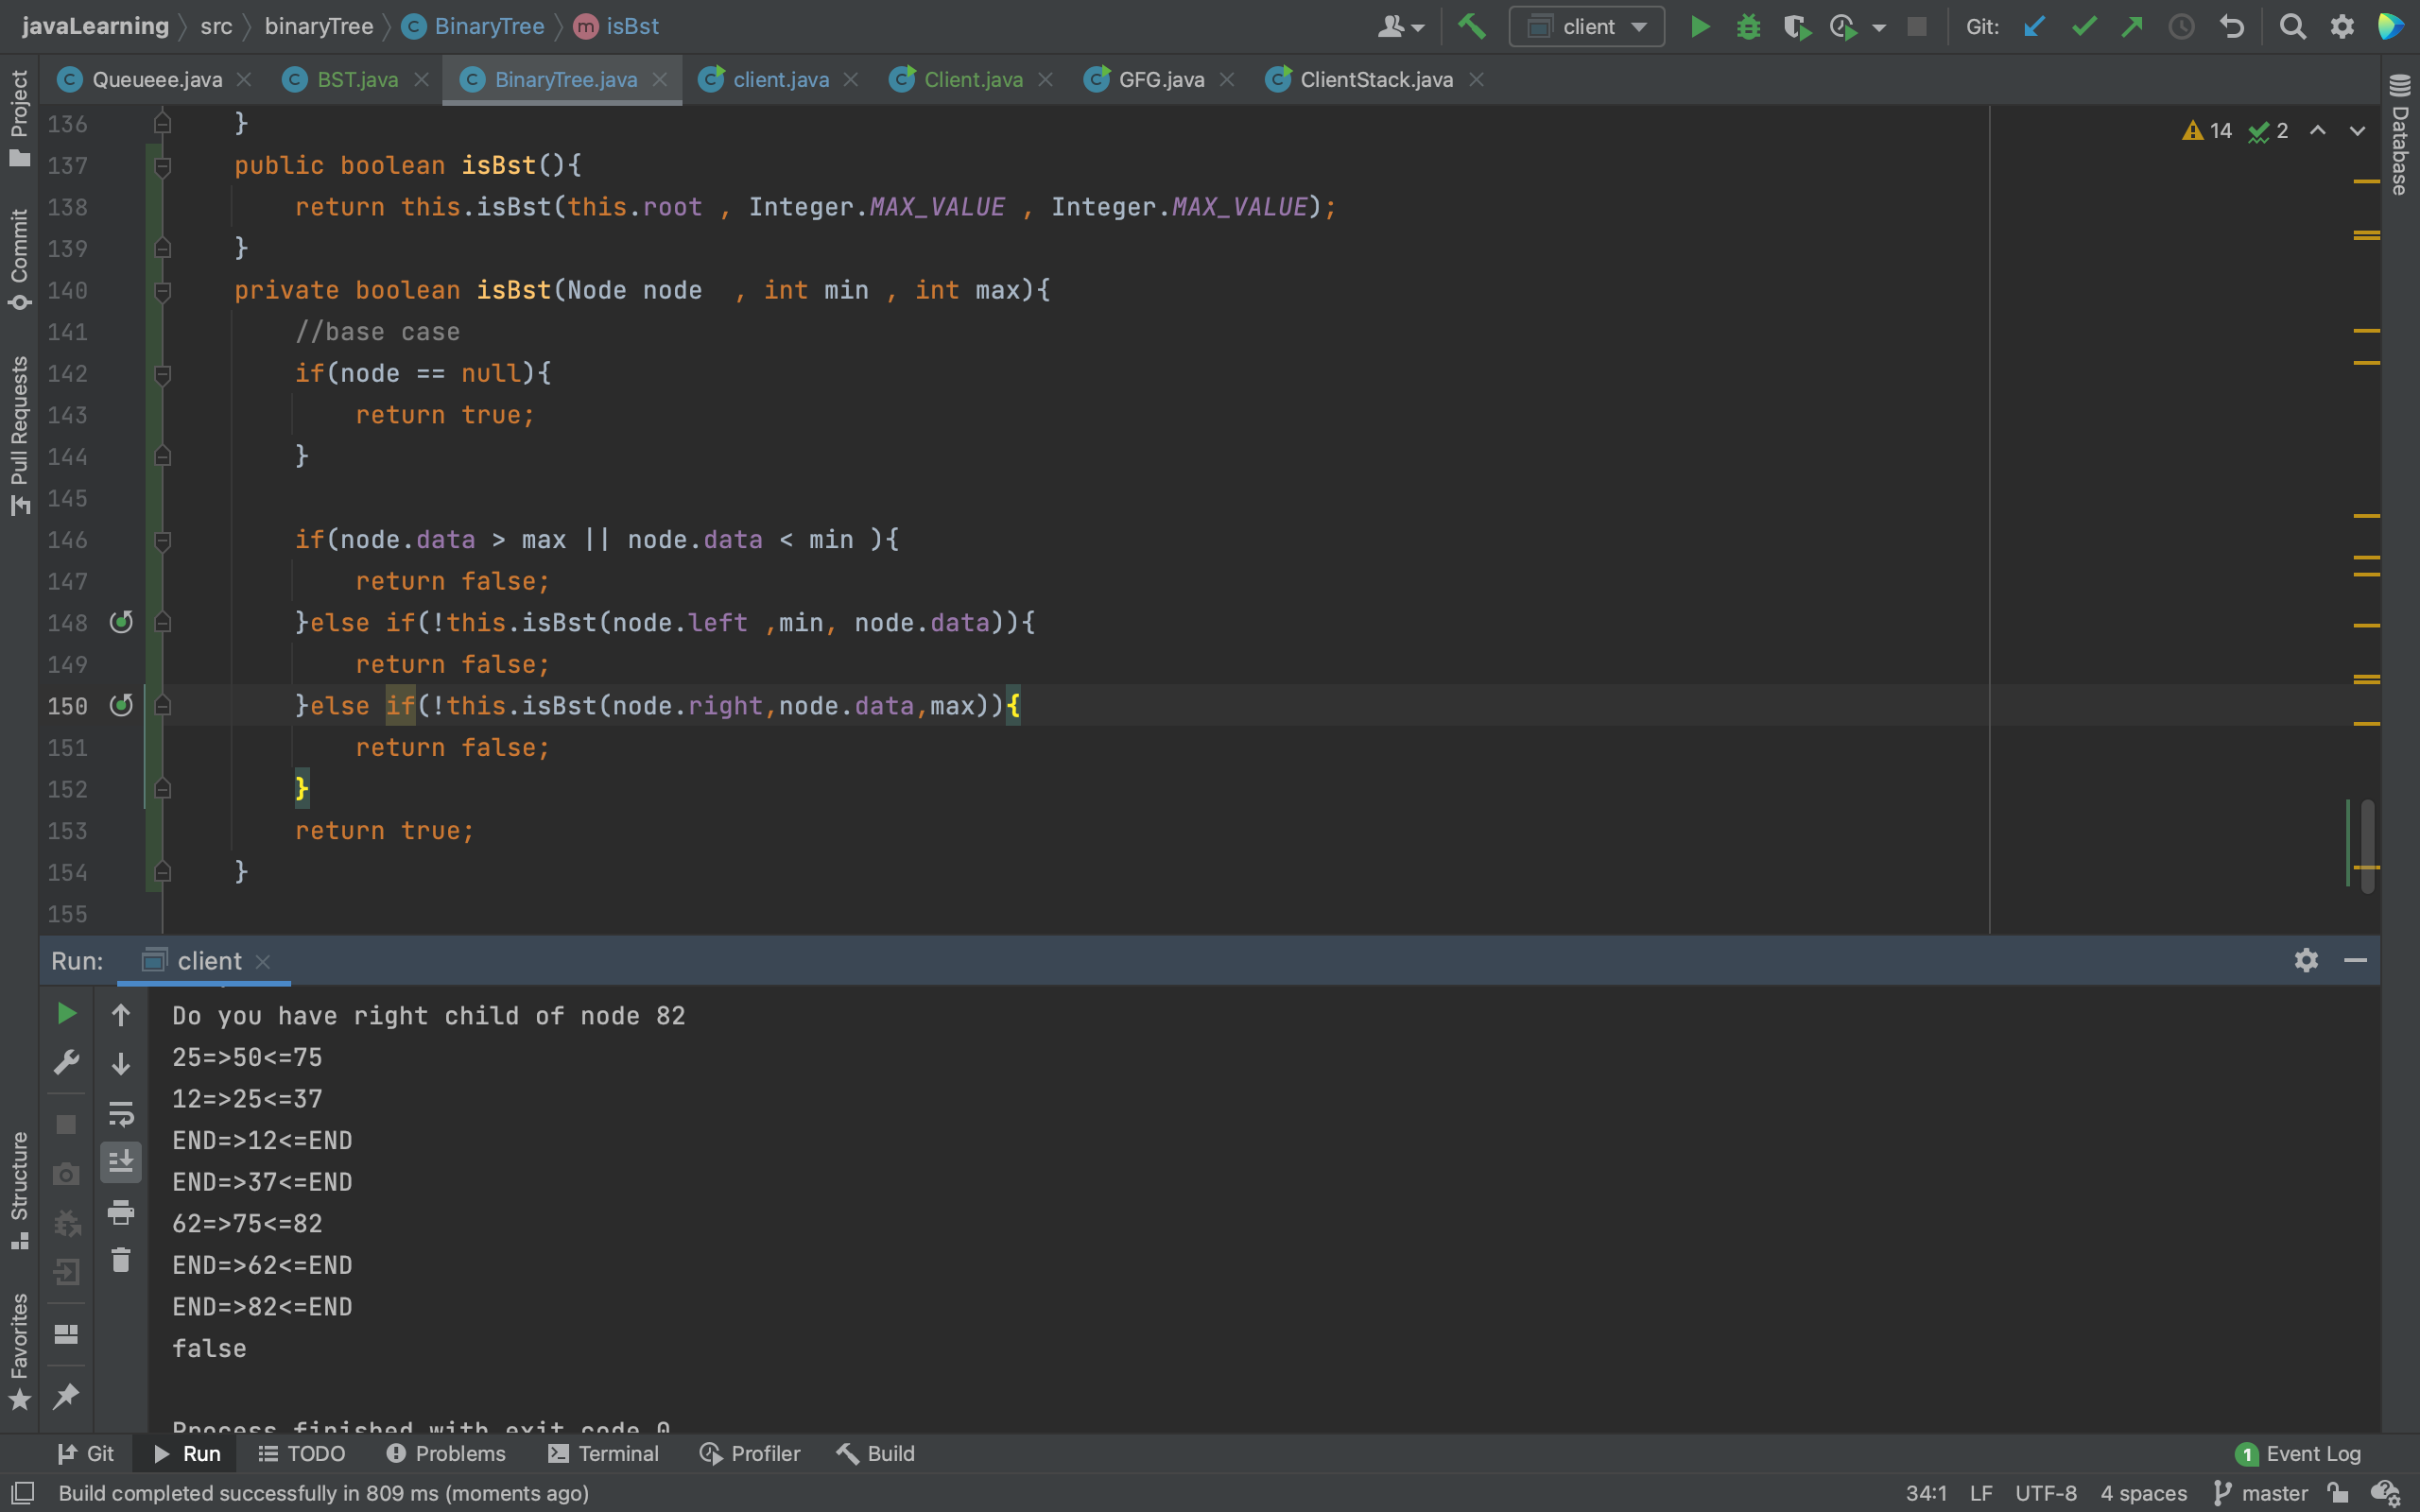The image size is (2420, 1512).
Task: Click BinaryTree in the breadcrumb bar
Action: [488, 27]
